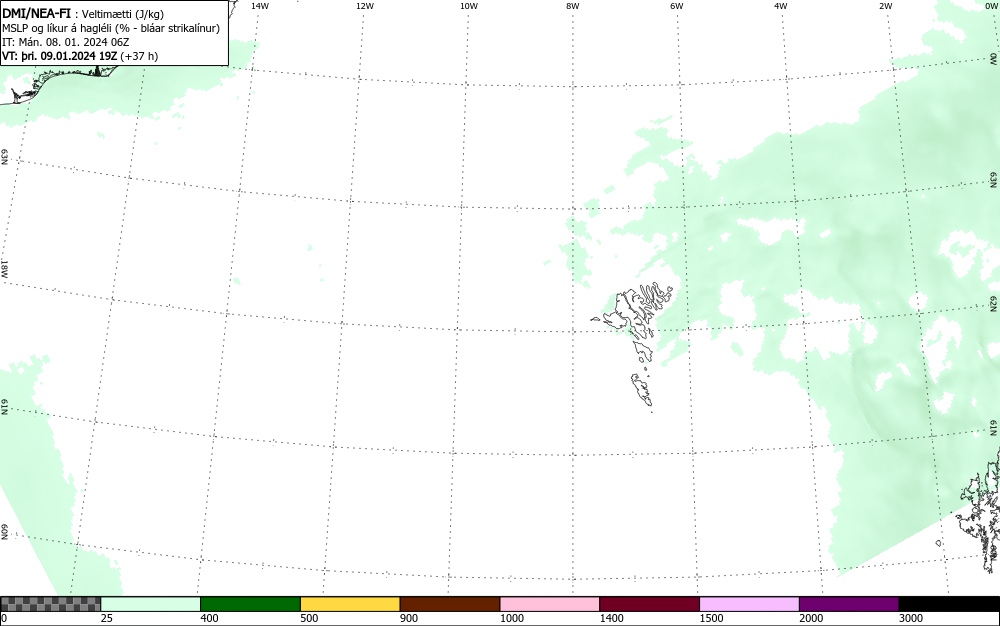Screen dimensions: 1000x626
Task: Click the 62N label on right edge
Action: click(994, 303)
